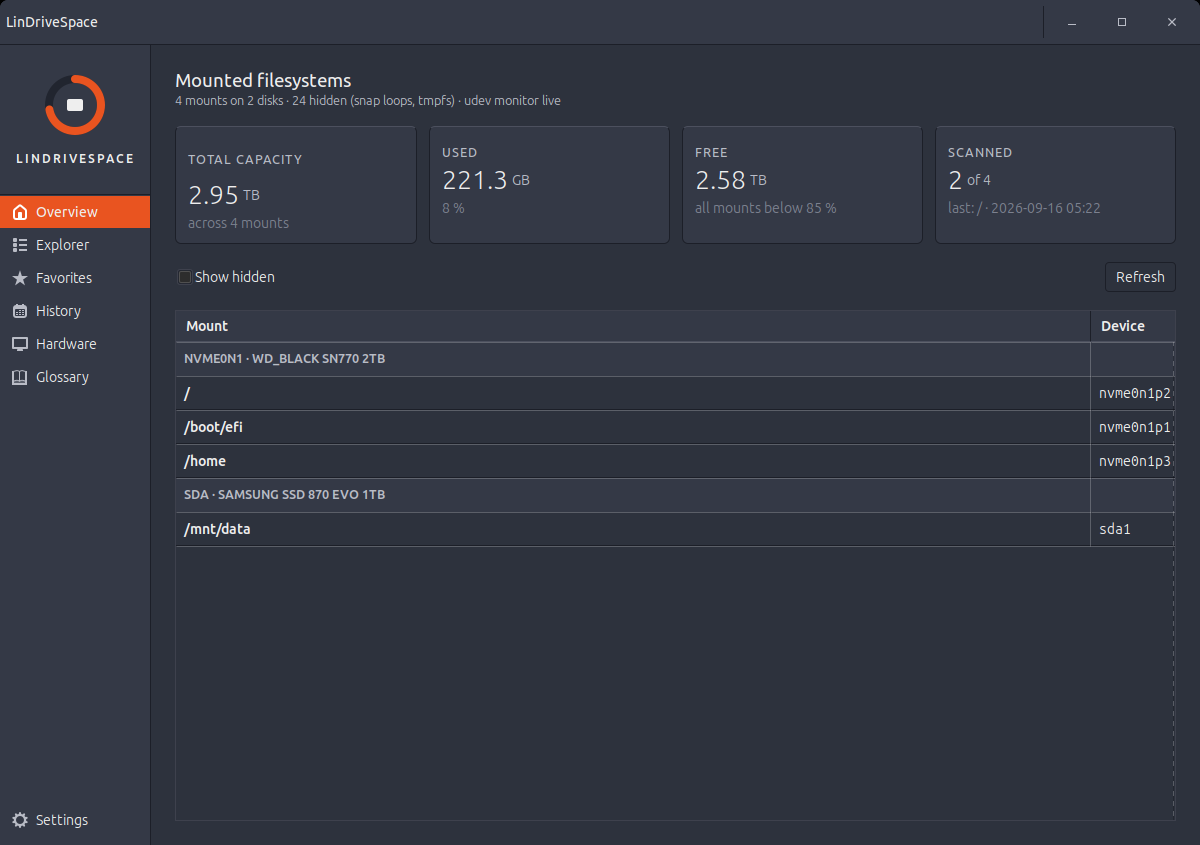Switch to the Explorer section
The width and height of the screenshot is (1200, 845).
75,245
